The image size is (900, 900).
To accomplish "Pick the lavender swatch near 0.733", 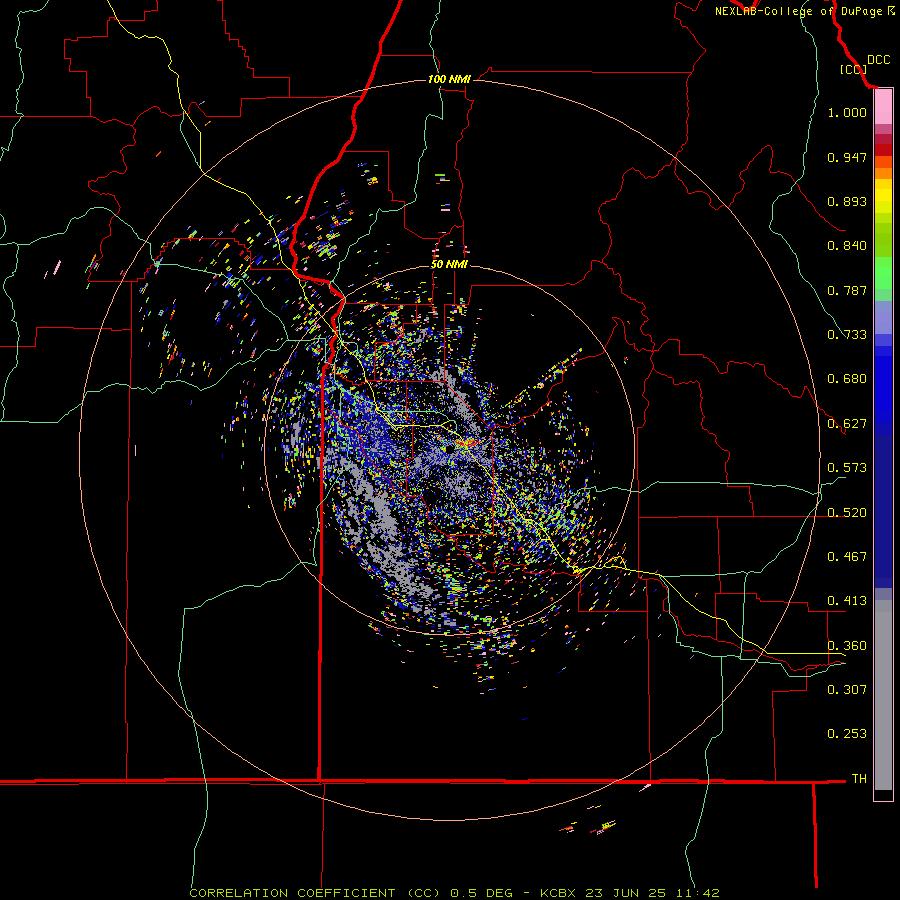I will click(x=883, y=317).
